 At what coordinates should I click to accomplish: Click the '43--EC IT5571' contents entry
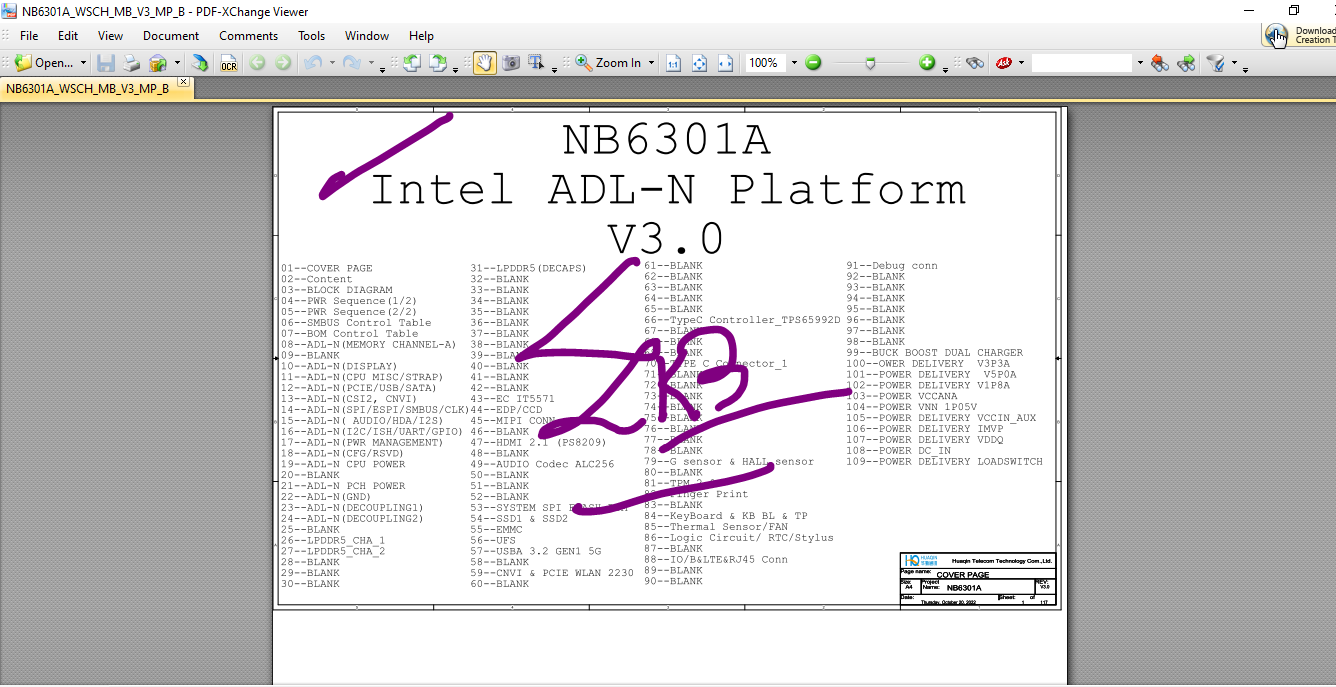(x=512, y=399)
